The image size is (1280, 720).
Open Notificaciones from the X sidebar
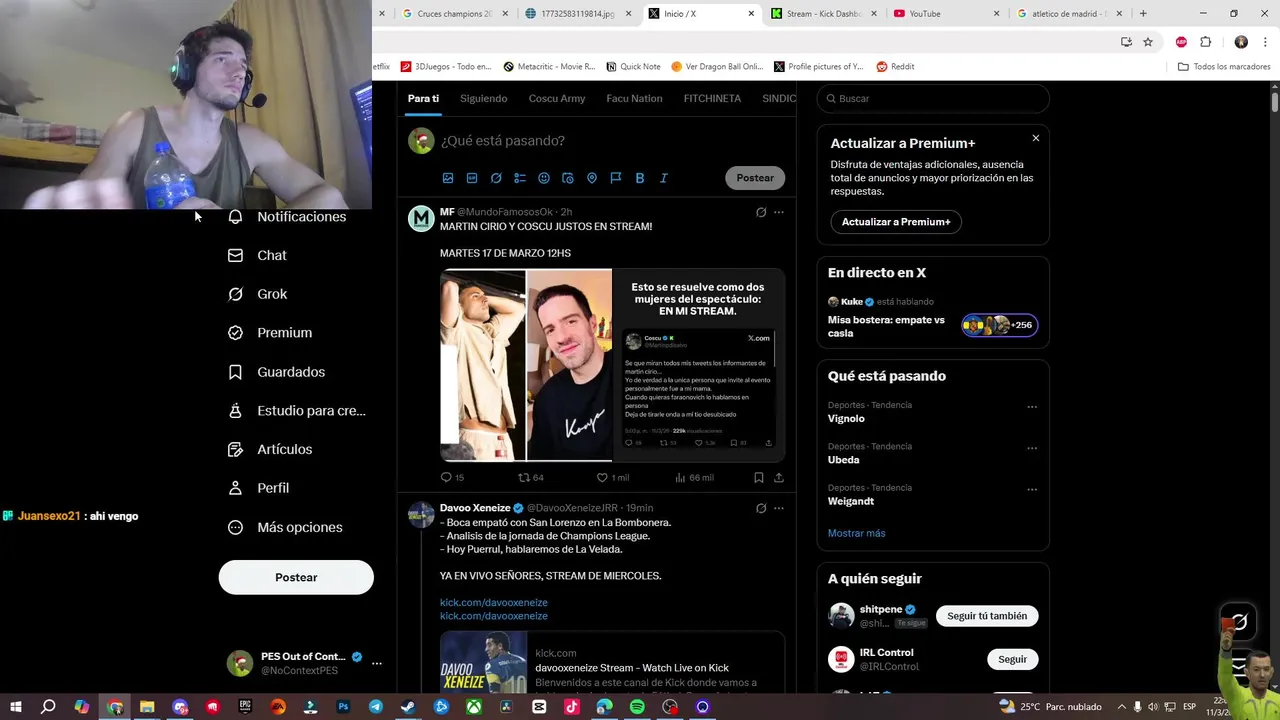click(287, 217)
